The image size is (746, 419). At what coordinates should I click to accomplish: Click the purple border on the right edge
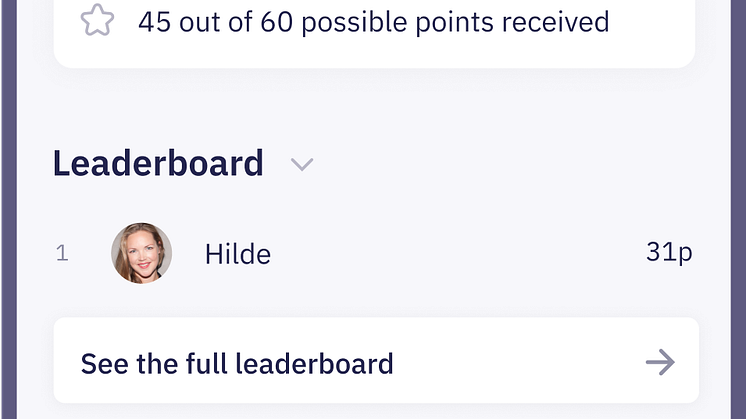[x=738, y=209]
